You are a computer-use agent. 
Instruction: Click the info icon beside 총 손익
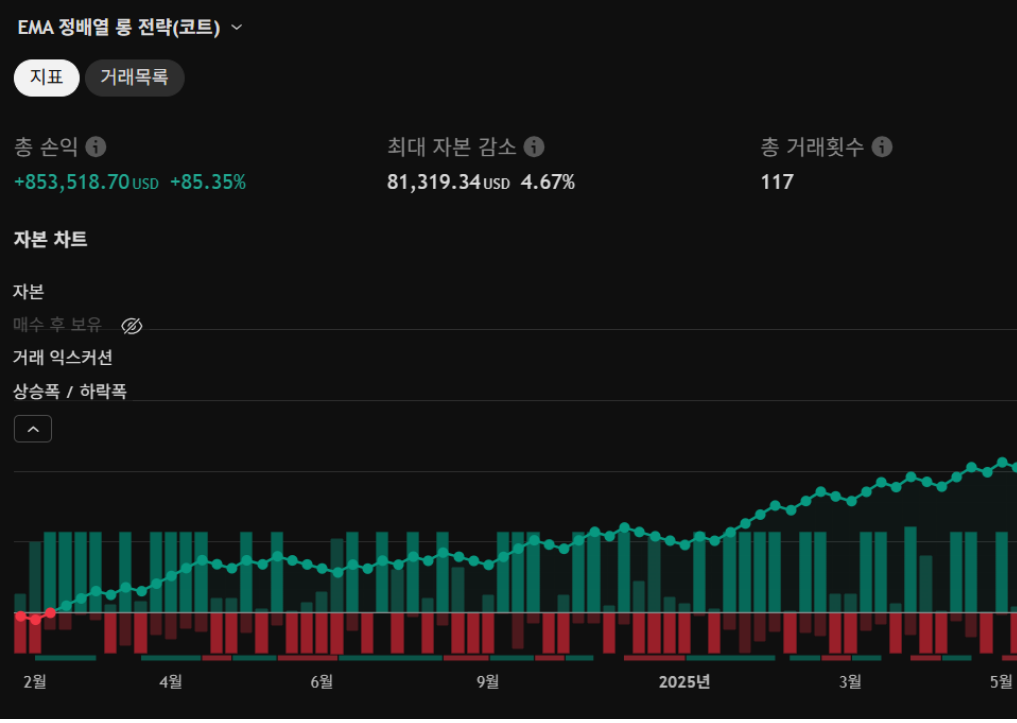click(x=96, y=147)
